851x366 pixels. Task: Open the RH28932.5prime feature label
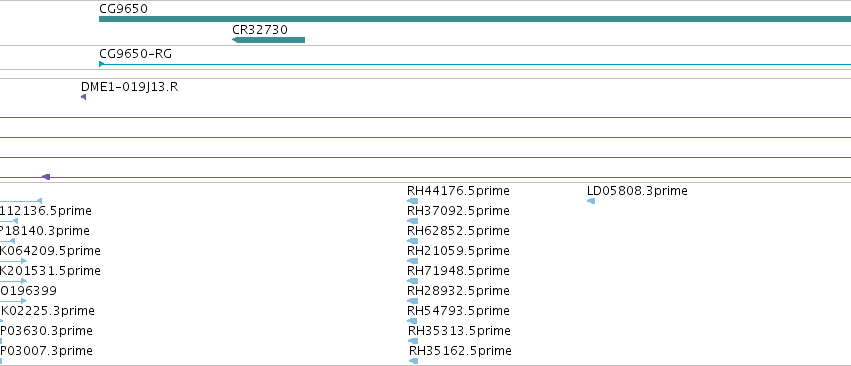click(x=458, y=291)
